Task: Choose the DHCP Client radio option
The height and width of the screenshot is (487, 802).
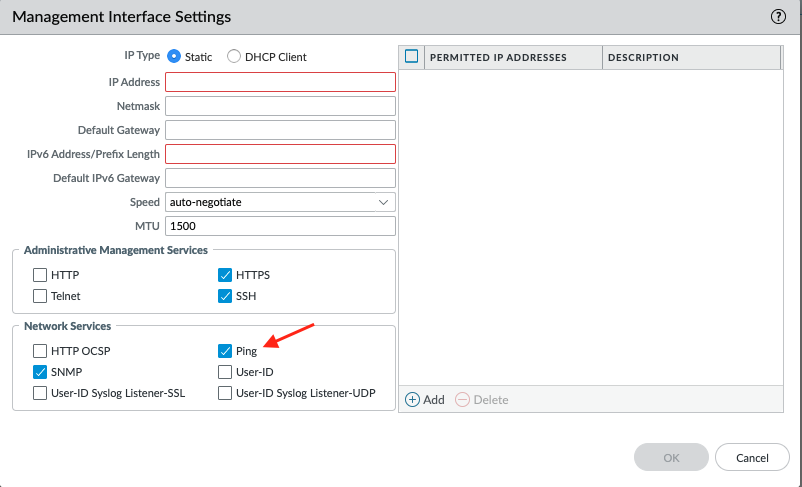Action: pyautogui.click(x=234, y=57)
